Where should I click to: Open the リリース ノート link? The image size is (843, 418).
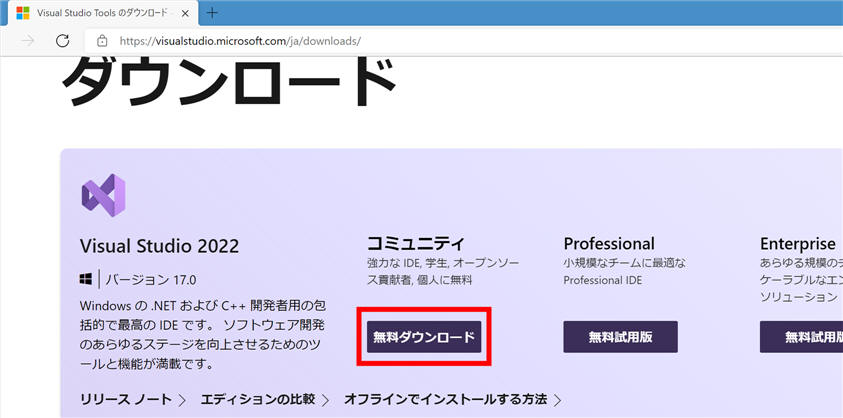click(x=126, y=399)
